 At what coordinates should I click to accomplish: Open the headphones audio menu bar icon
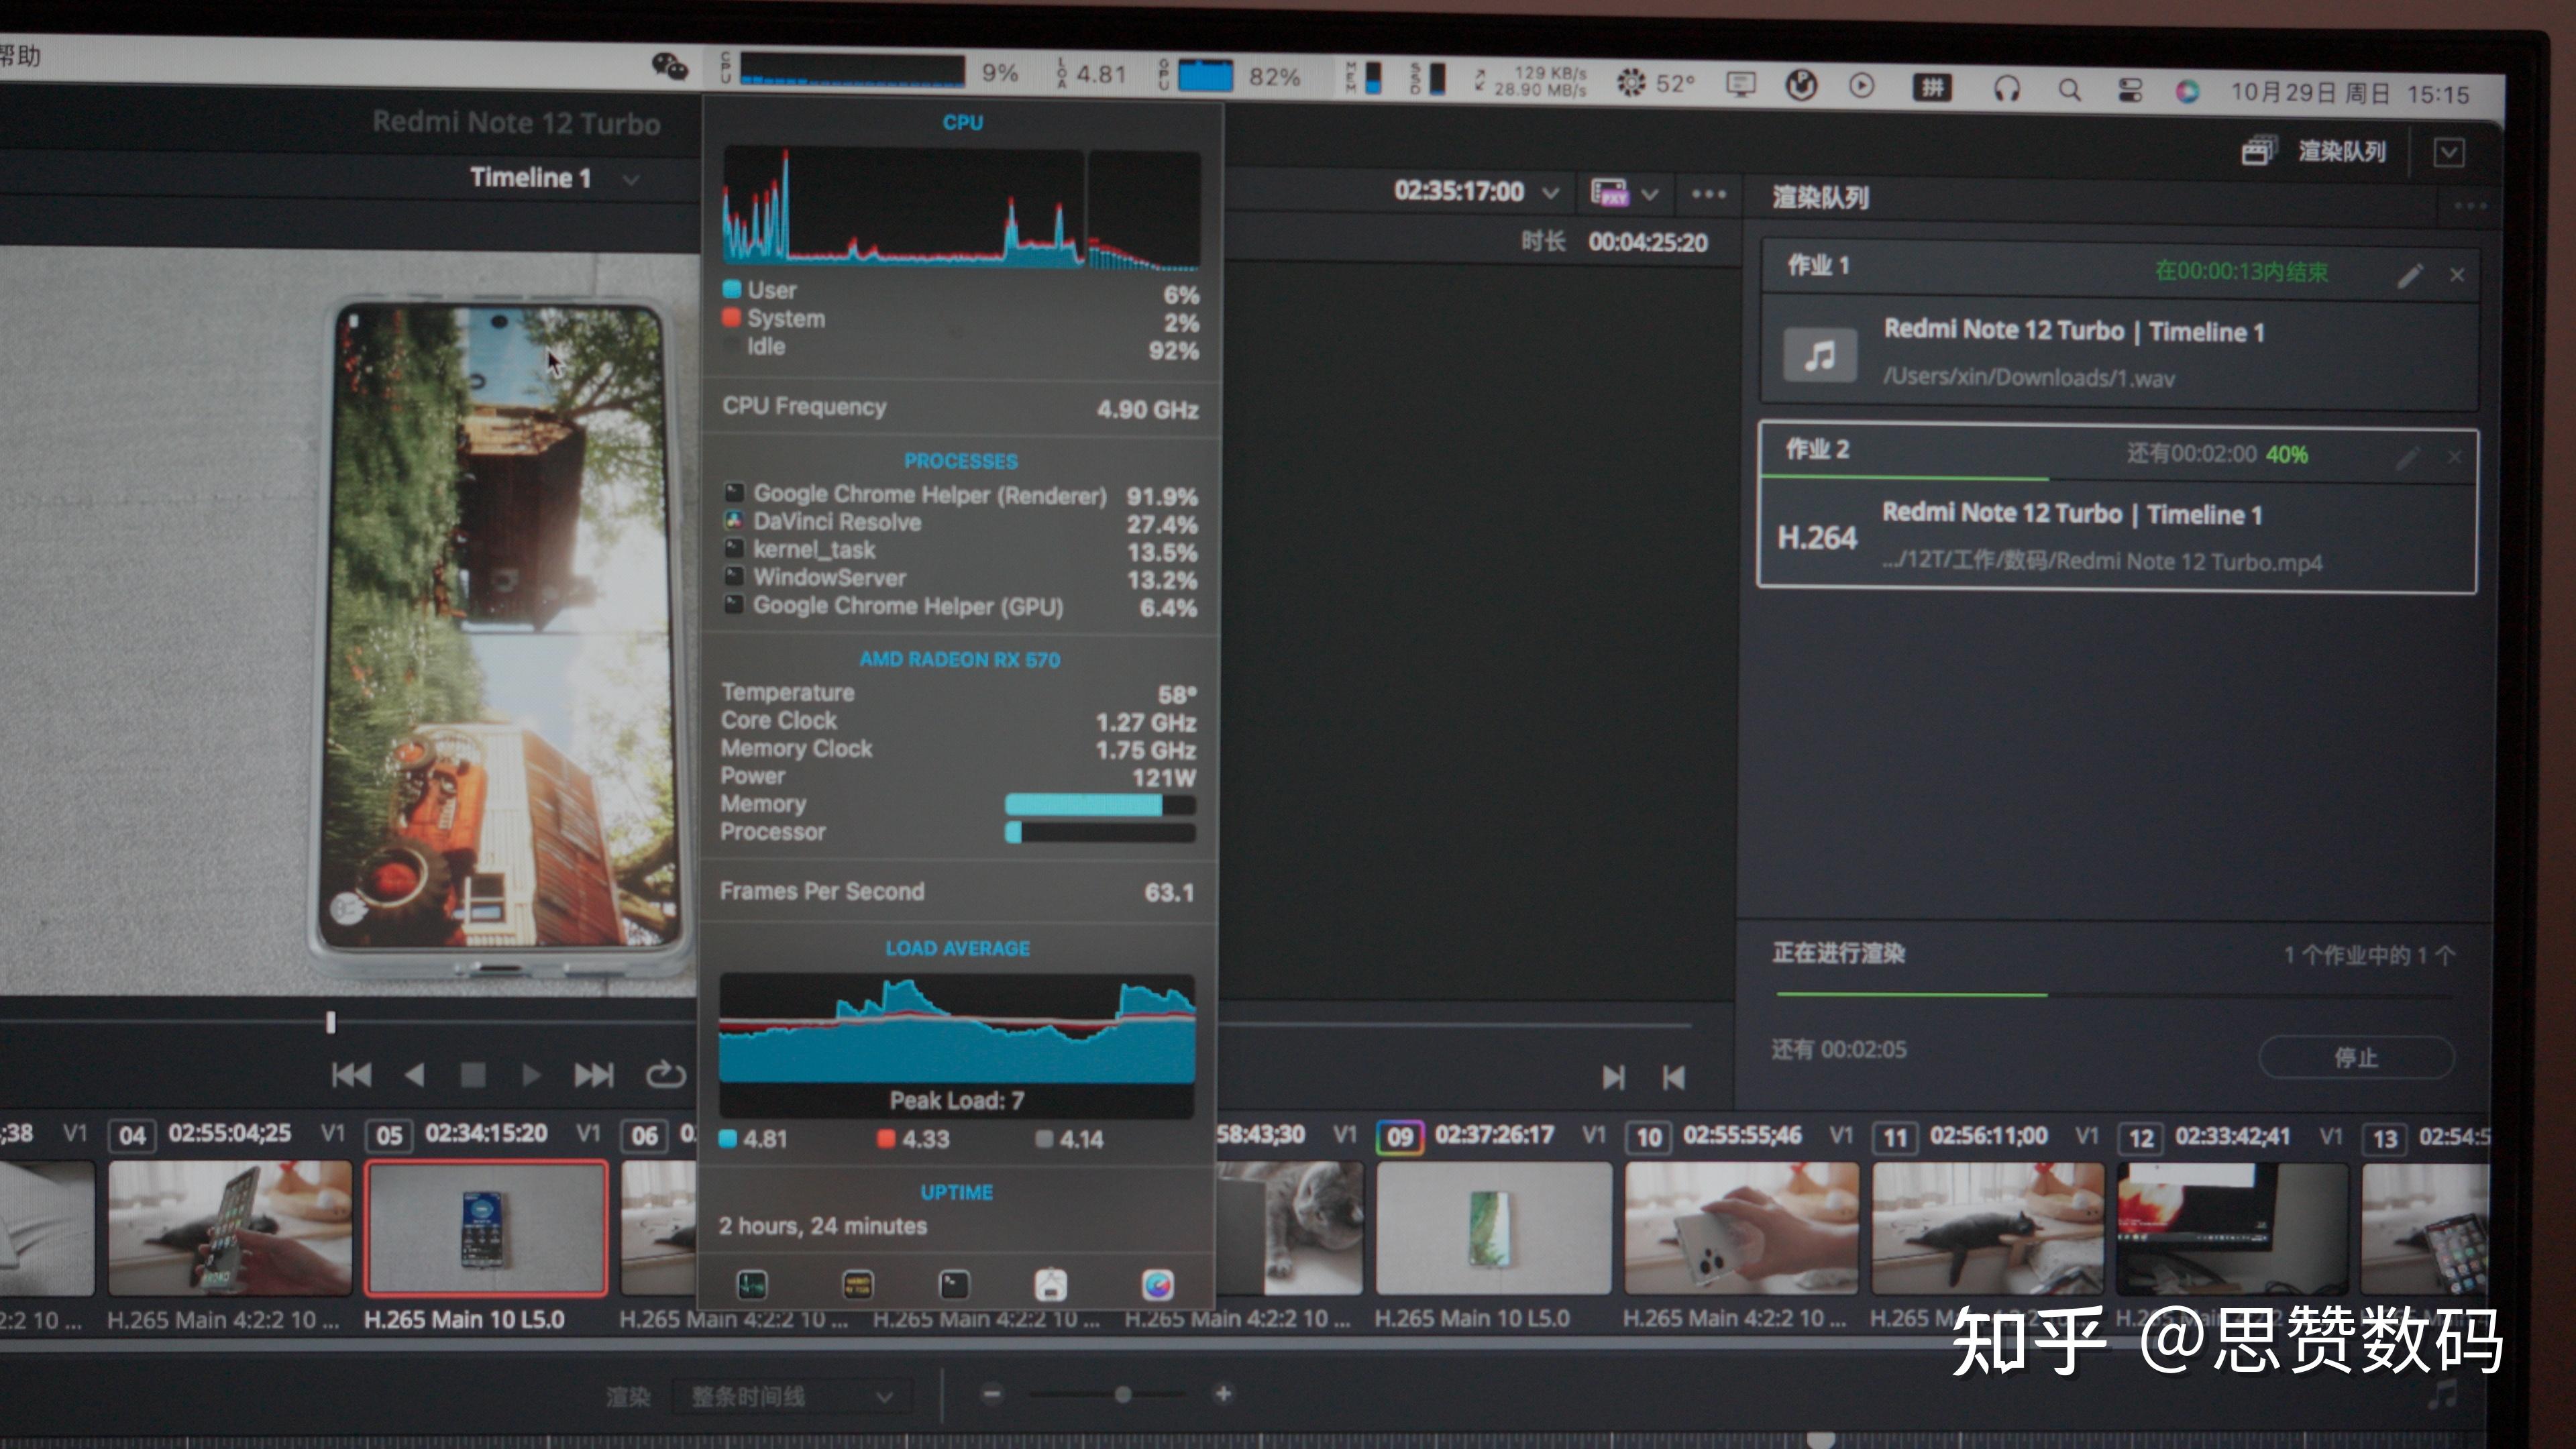coord(2006,89)
